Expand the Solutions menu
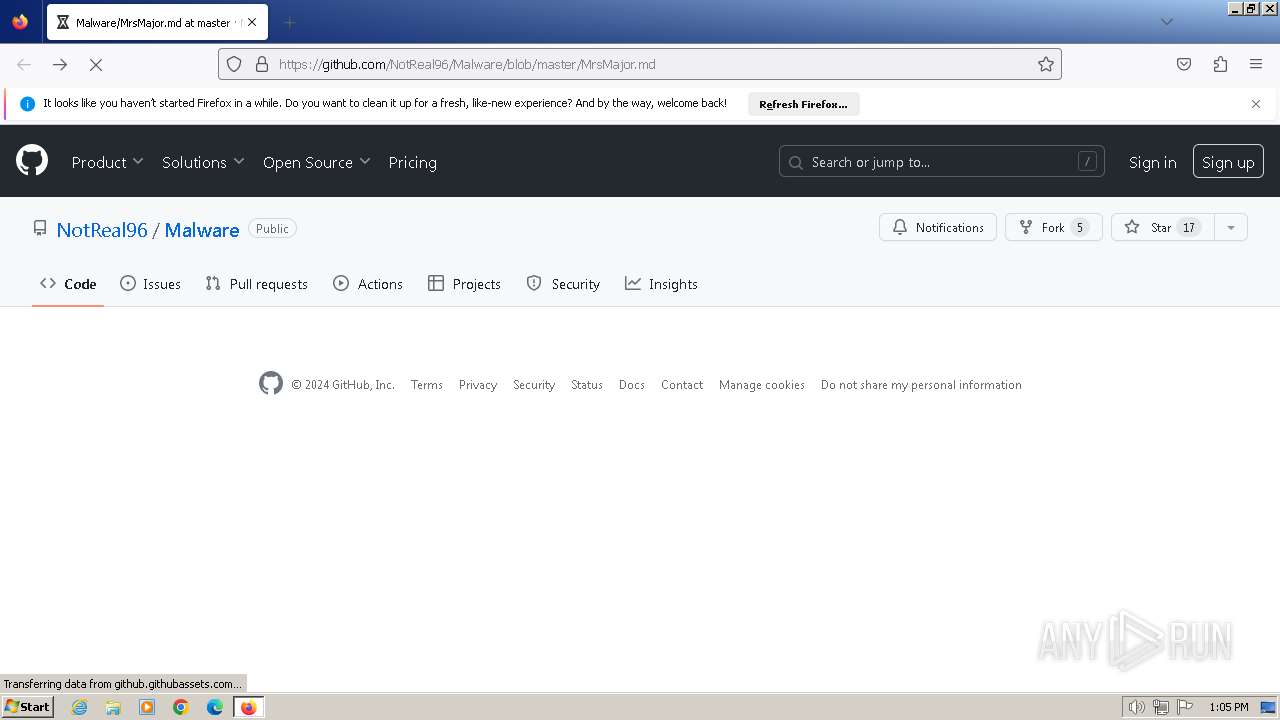 coord(203,162)
